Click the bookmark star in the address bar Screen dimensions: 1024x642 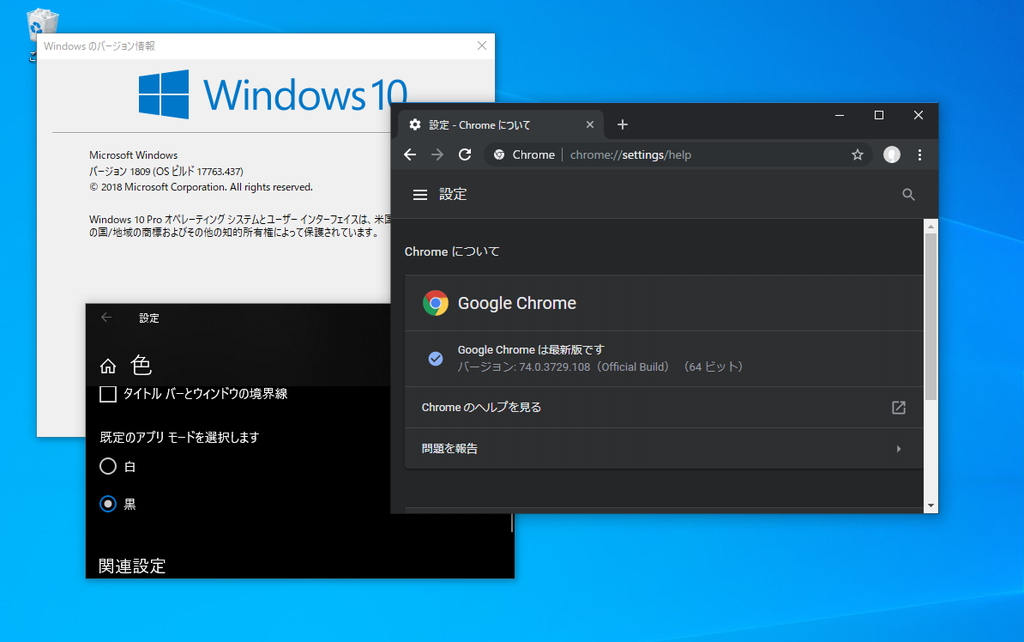(857, 154)
